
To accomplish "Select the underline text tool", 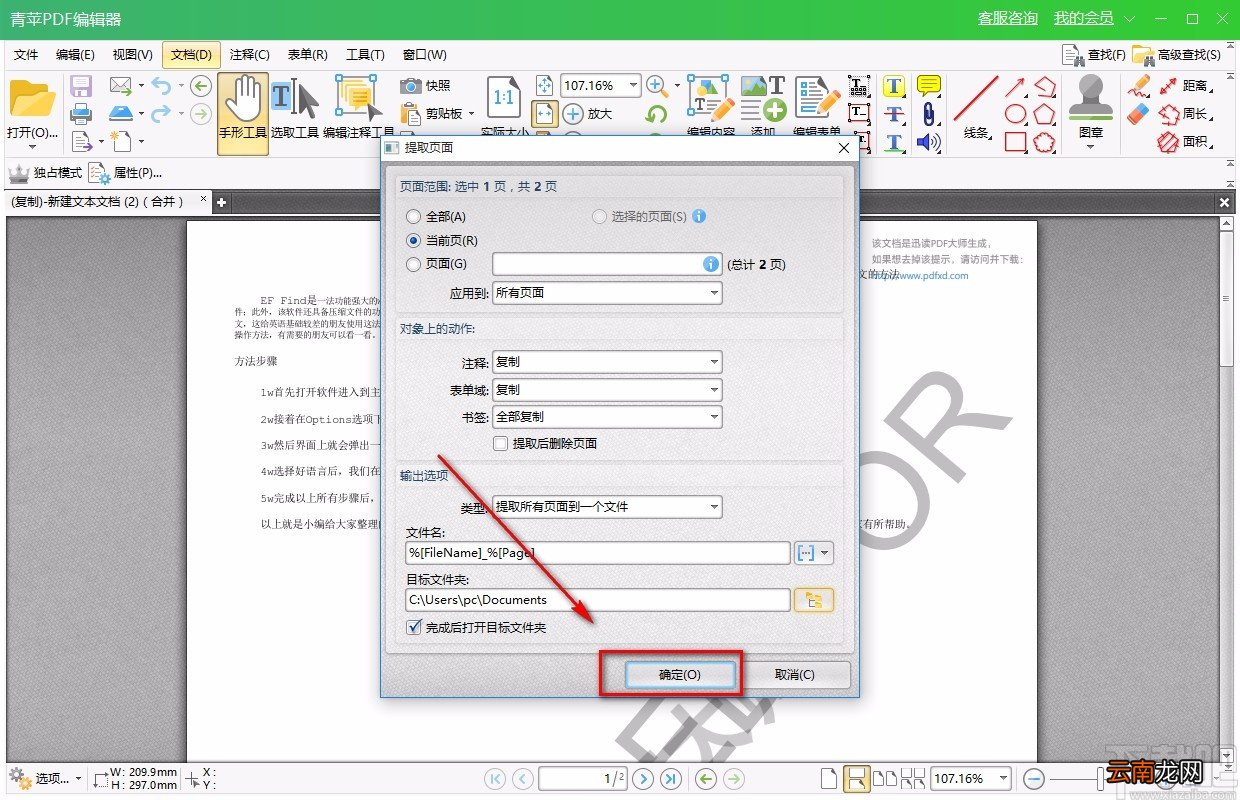I will (x=894, y=142).
